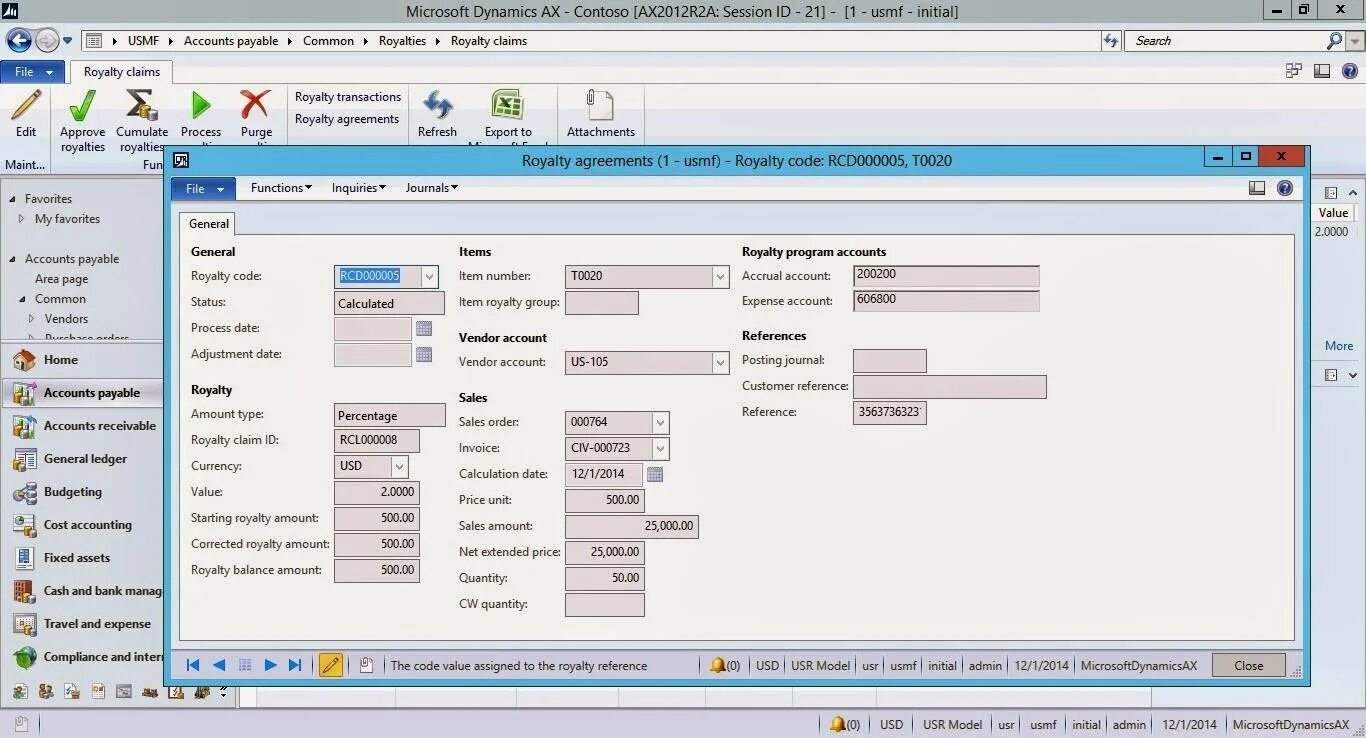
Task: Open the Inquiries menu
Action: click(x=358, y=188)
